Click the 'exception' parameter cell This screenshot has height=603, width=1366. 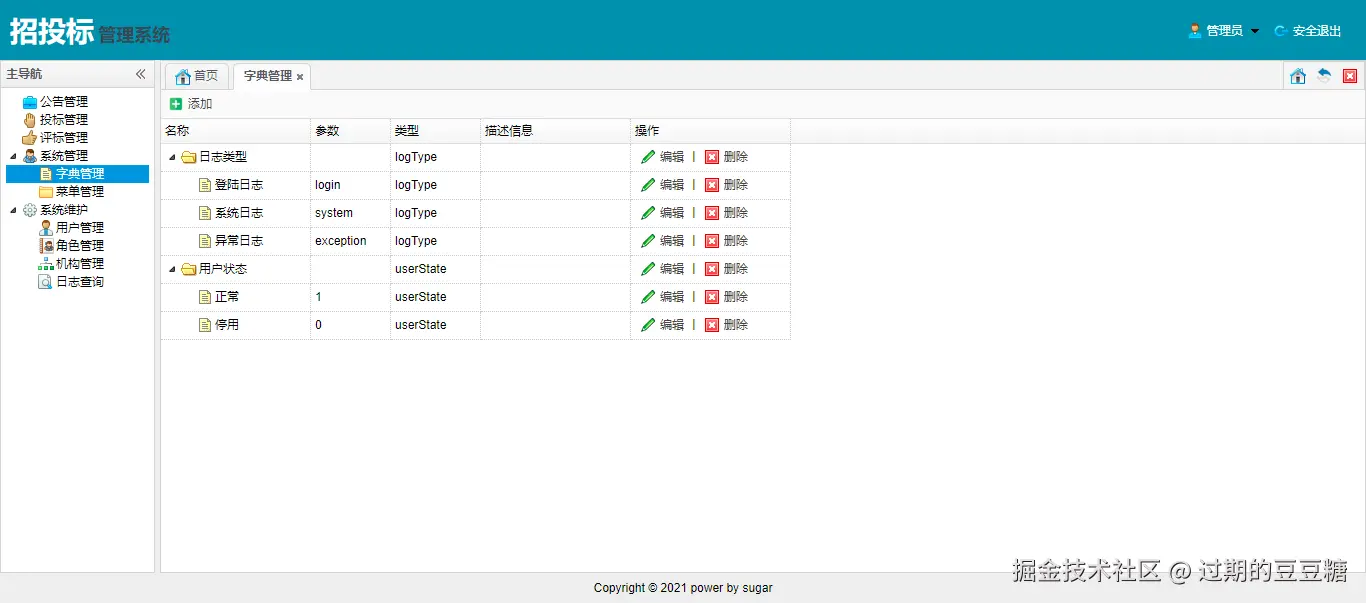[x=351, y=241]
